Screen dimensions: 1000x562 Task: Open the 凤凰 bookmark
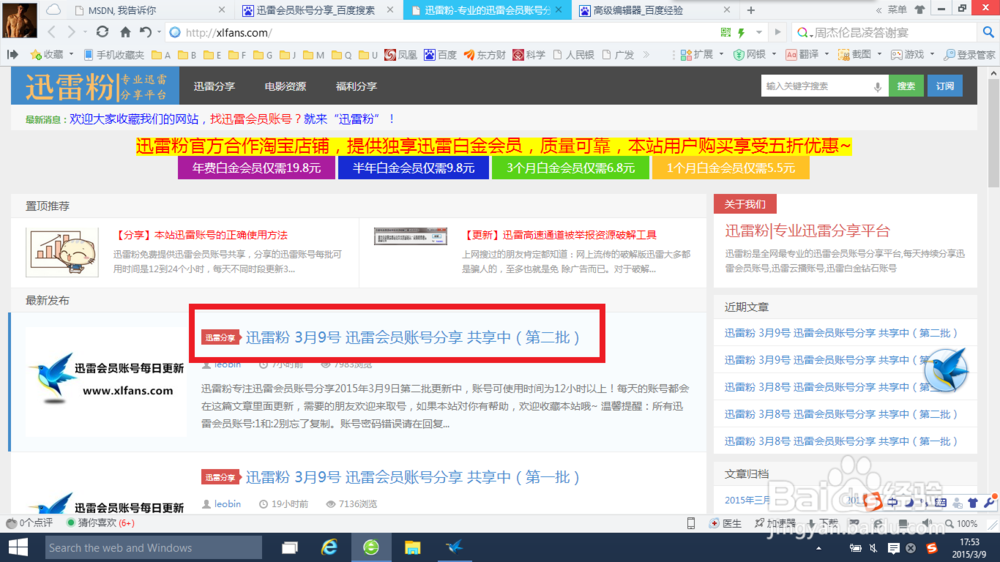(x=401, y=55)
